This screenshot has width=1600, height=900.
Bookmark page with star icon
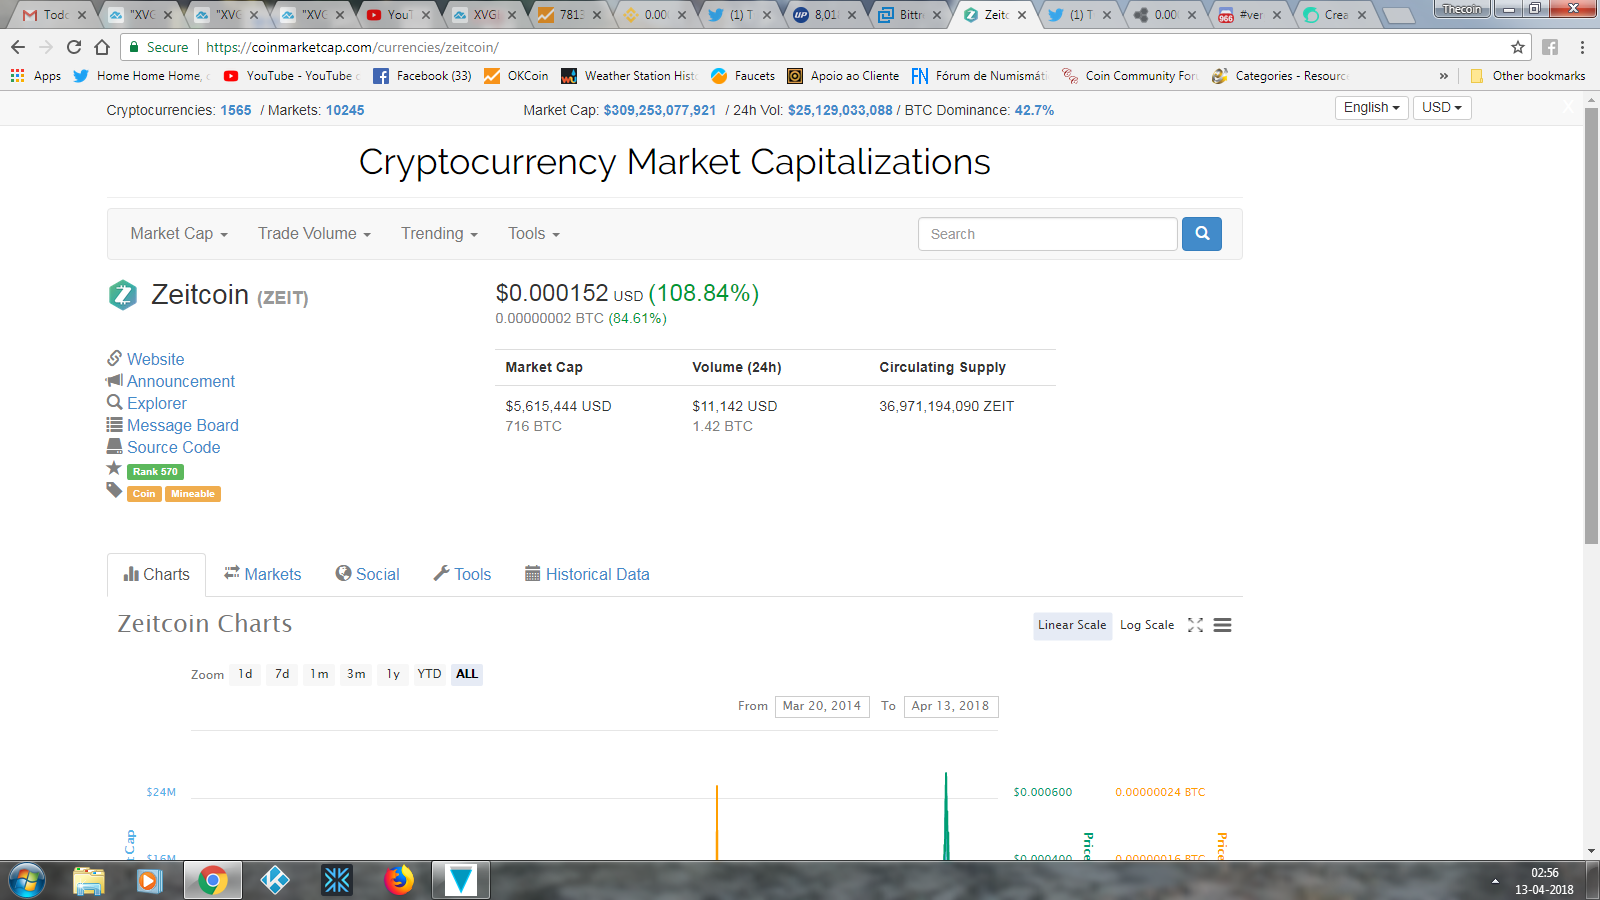(1518, 47)
